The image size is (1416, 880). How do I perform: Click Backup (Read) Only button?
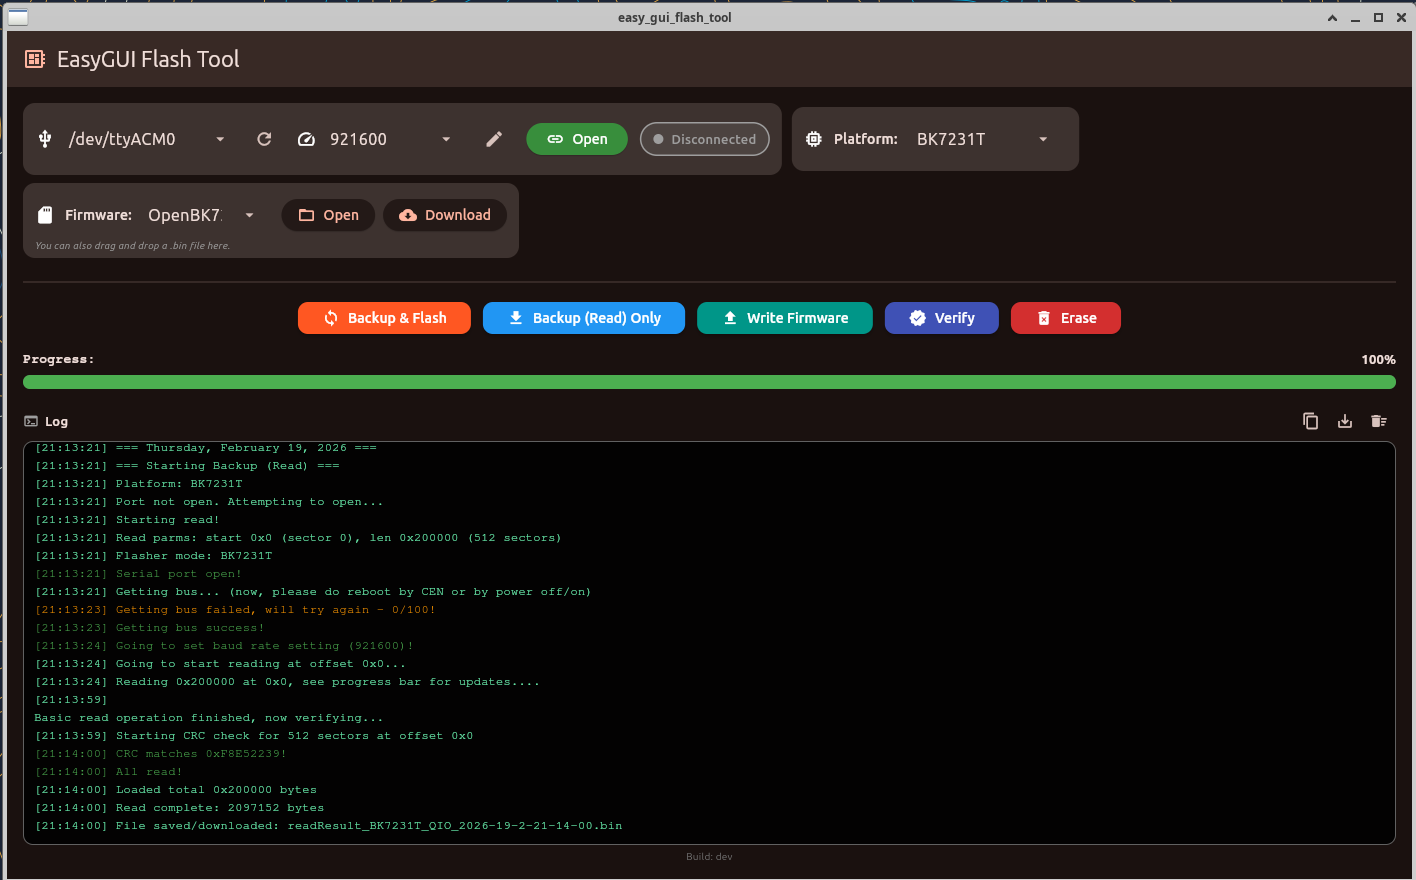click(x=584, y=318)
